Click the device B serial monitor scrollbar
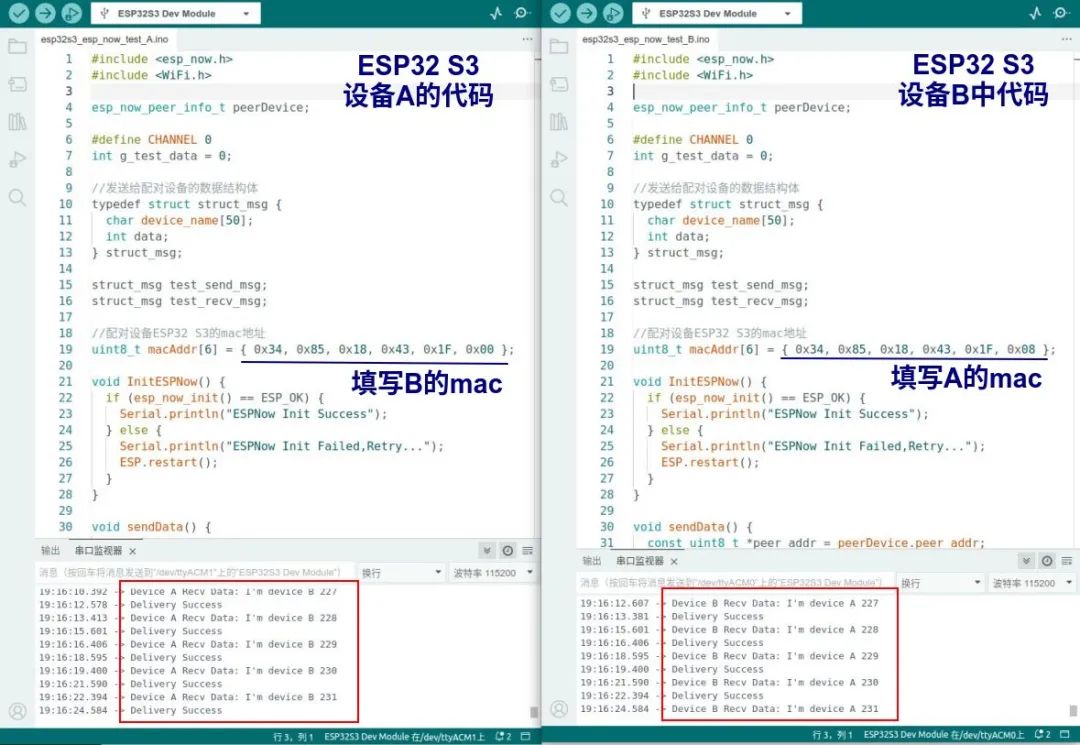 (x=1073, y=711)
